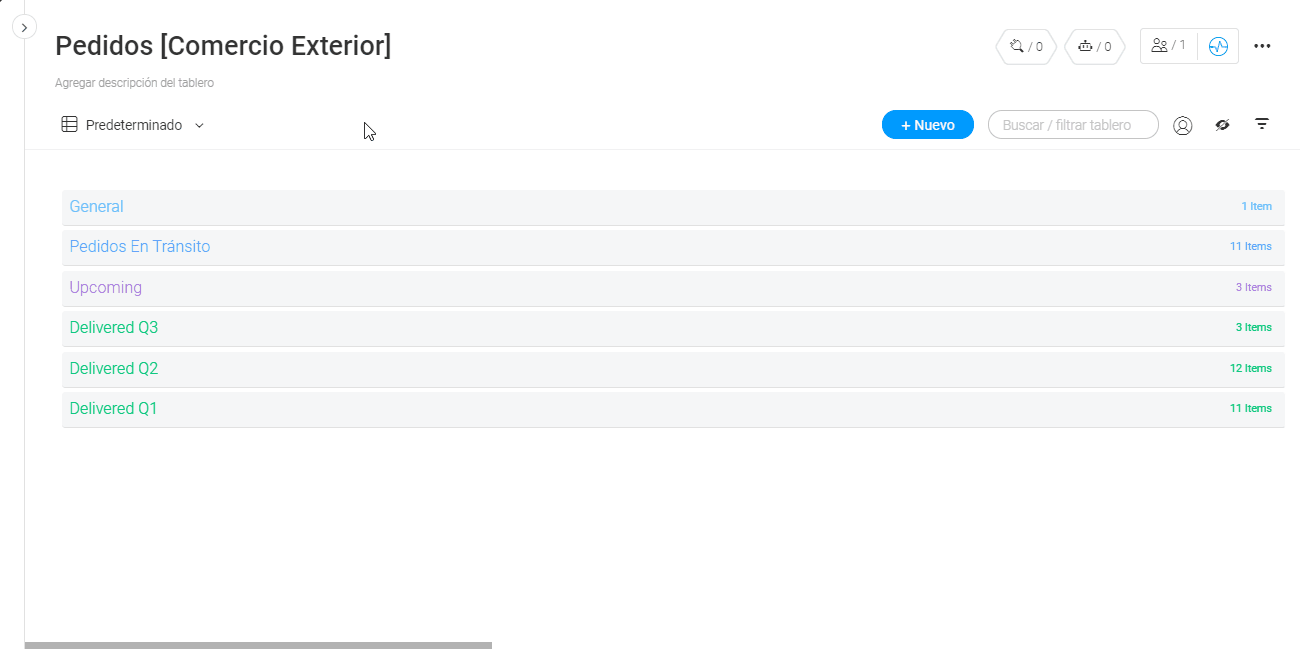Expand the Delivered Q3 group
Screen dimensions: 1300x649
tap(114, 328)
